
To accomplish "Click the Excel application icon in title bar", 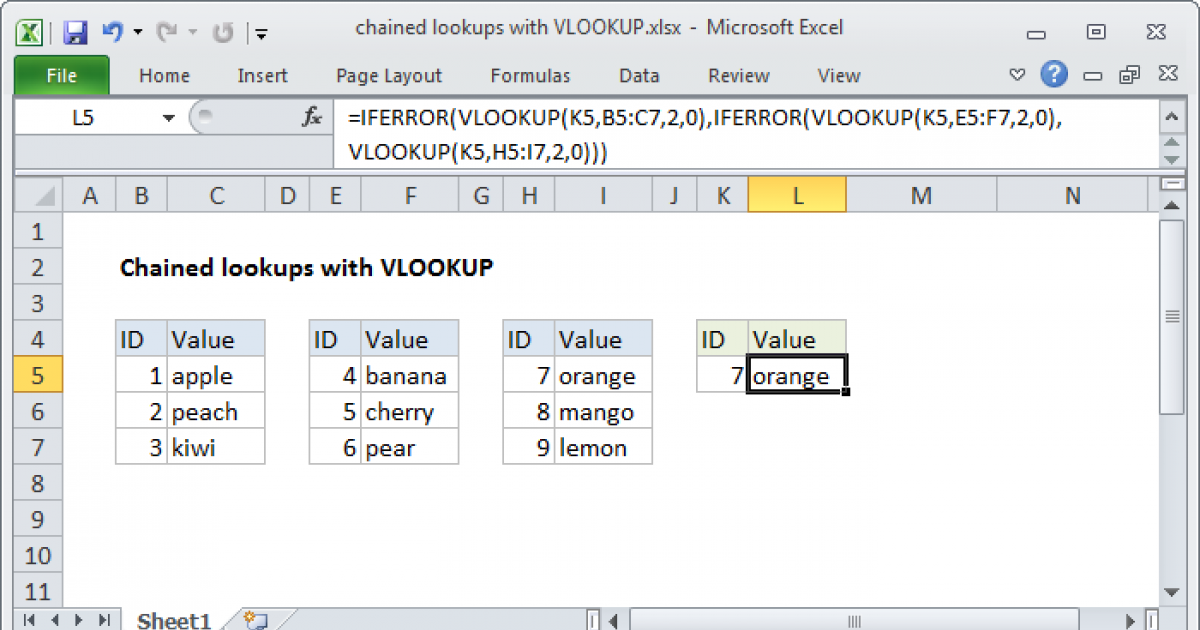I will 31,33.
